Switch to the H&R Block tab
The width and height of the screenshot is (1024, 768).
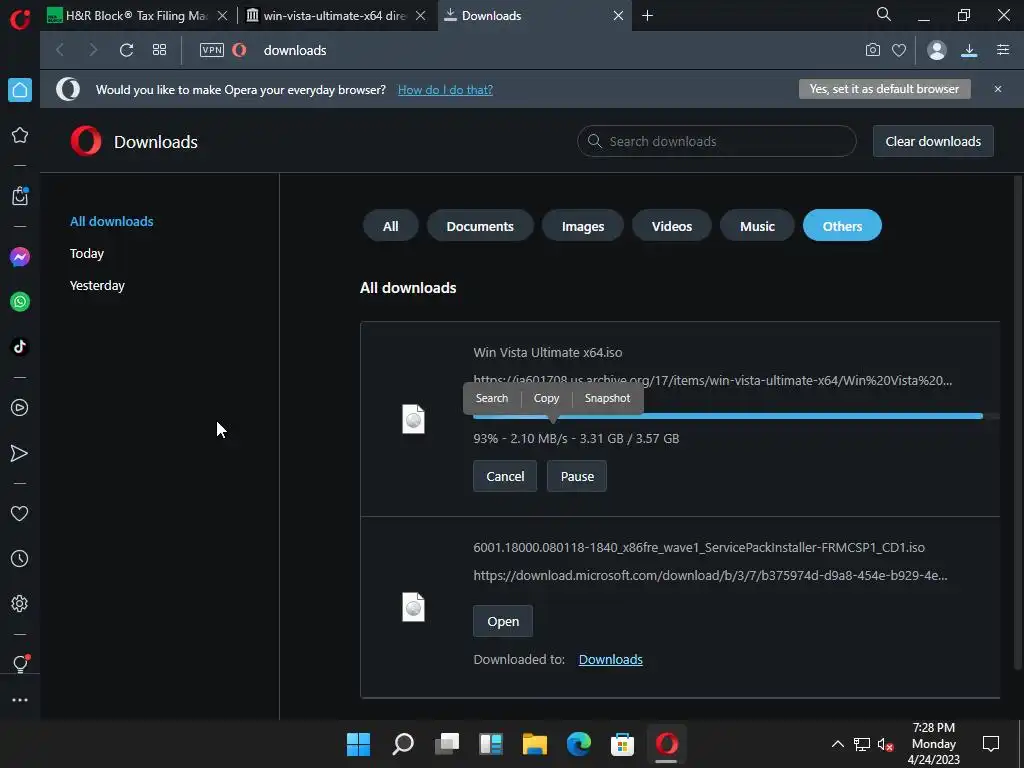[x=138, y=16]
